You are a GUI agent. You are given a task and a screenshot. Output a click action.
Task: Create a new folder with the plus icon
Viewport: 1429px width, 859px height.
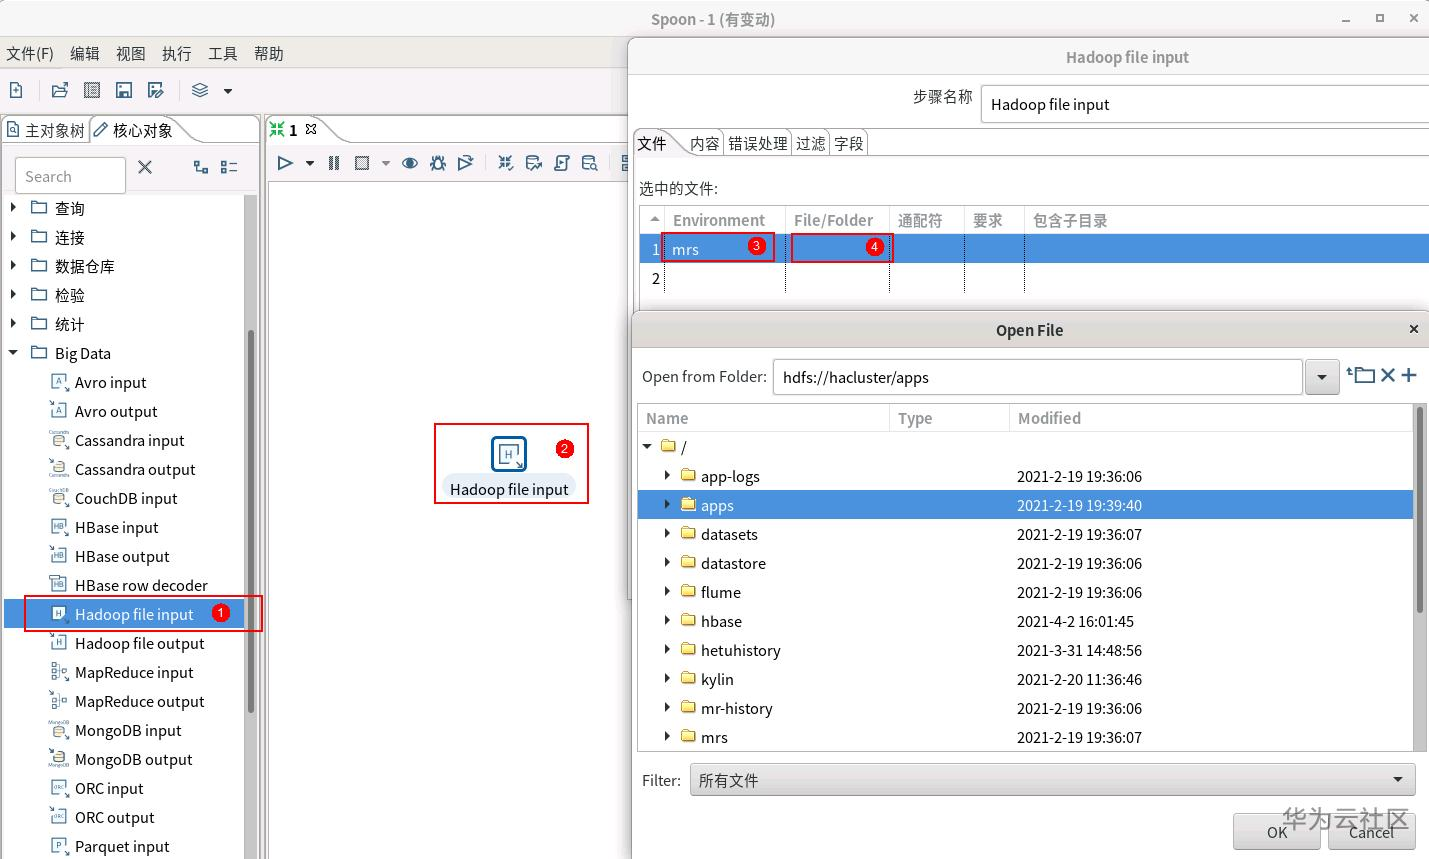tap(1409, 375)
